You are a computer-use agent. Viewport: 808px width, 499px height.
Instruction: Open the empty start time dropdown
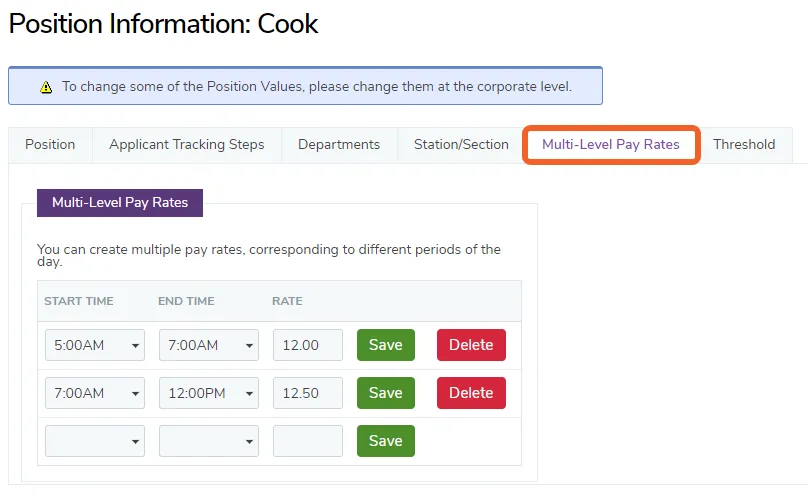95,441
